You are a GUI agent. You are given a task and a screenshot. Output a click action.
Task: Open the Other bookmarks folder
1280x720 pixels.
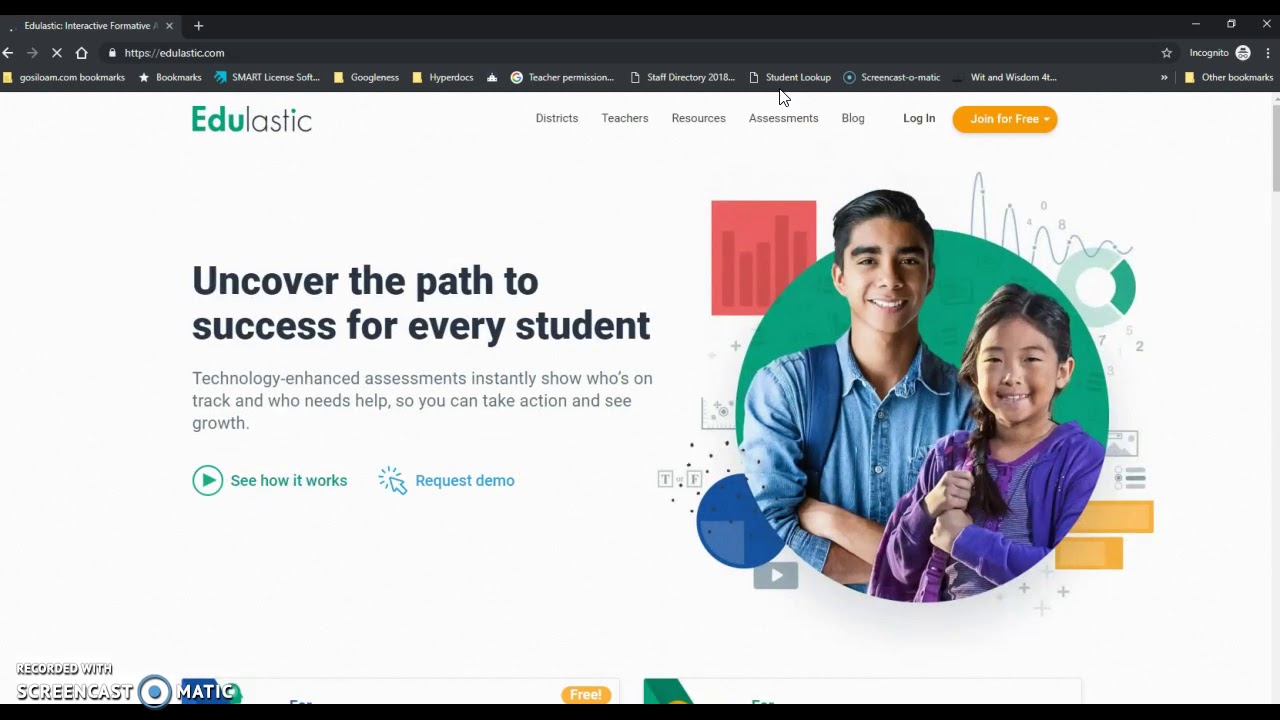tap(1229, 77)
